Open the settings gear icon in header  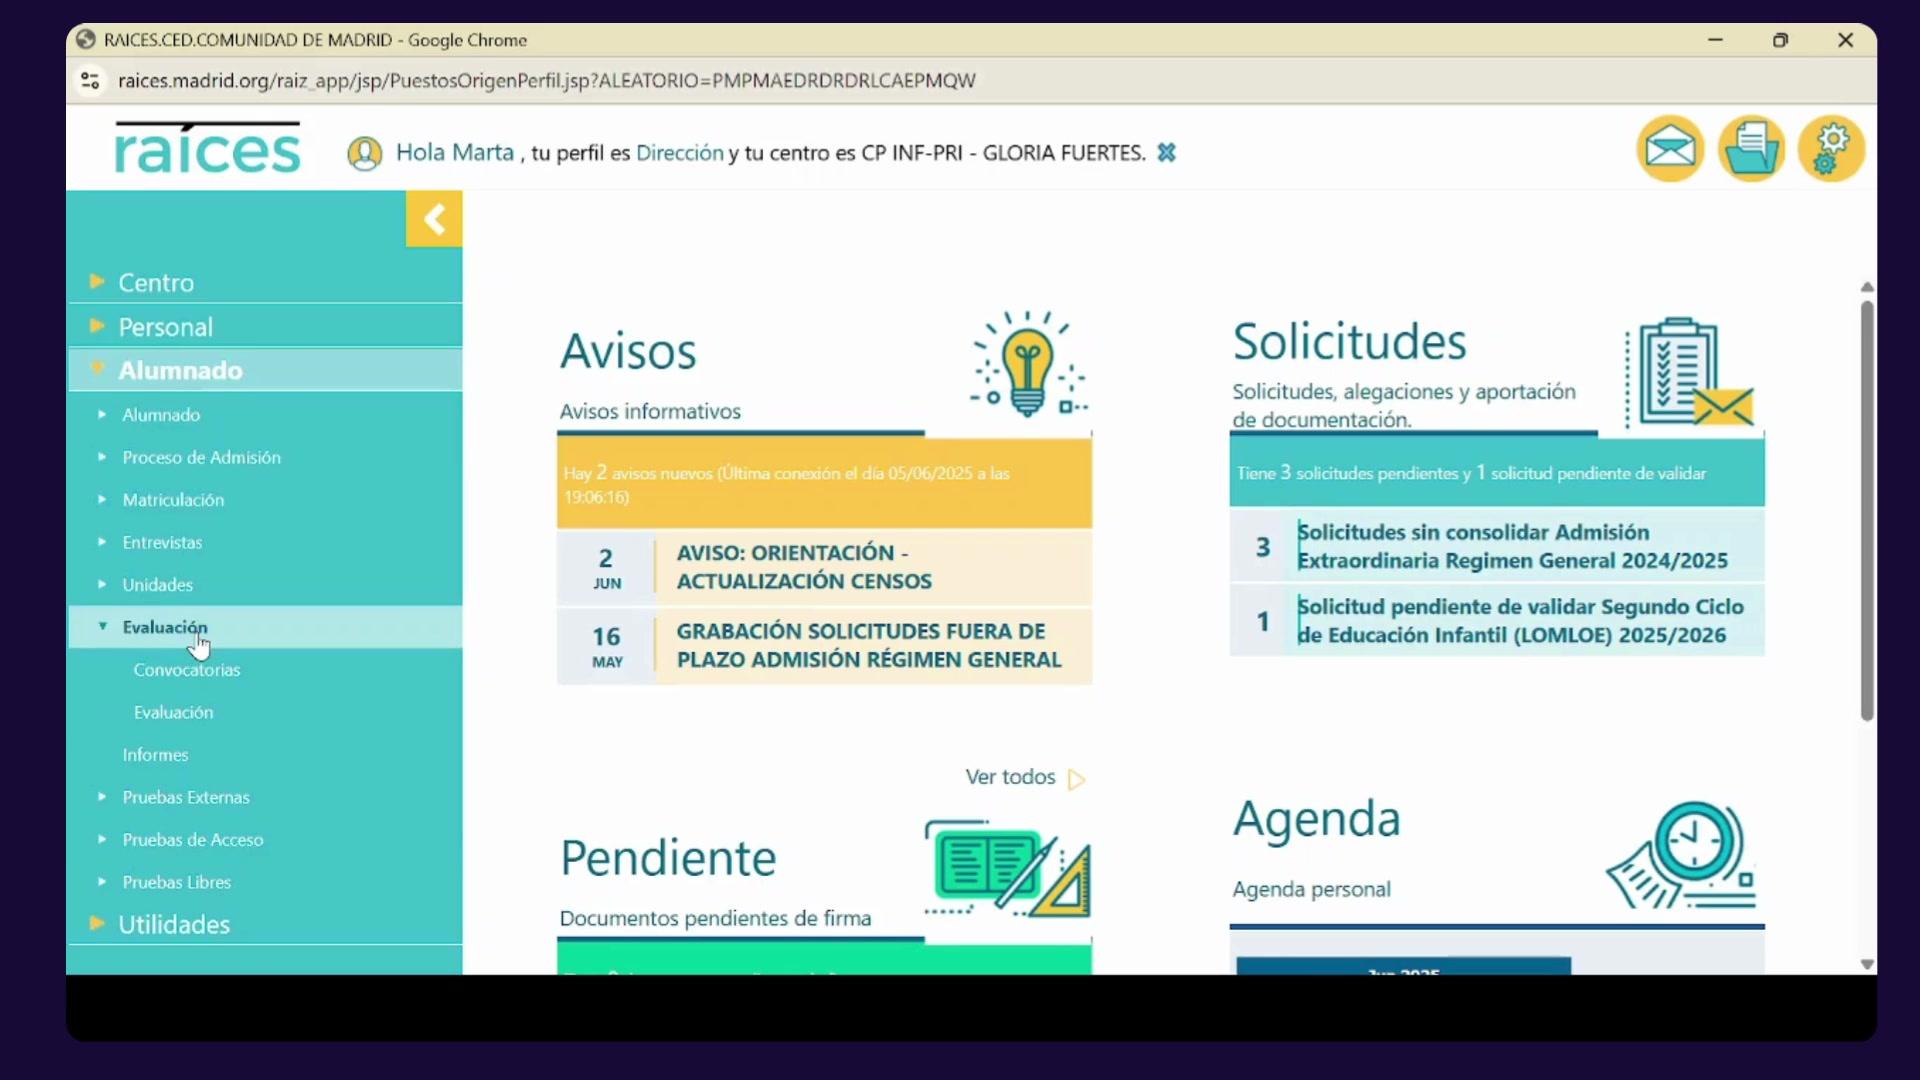1831,150
